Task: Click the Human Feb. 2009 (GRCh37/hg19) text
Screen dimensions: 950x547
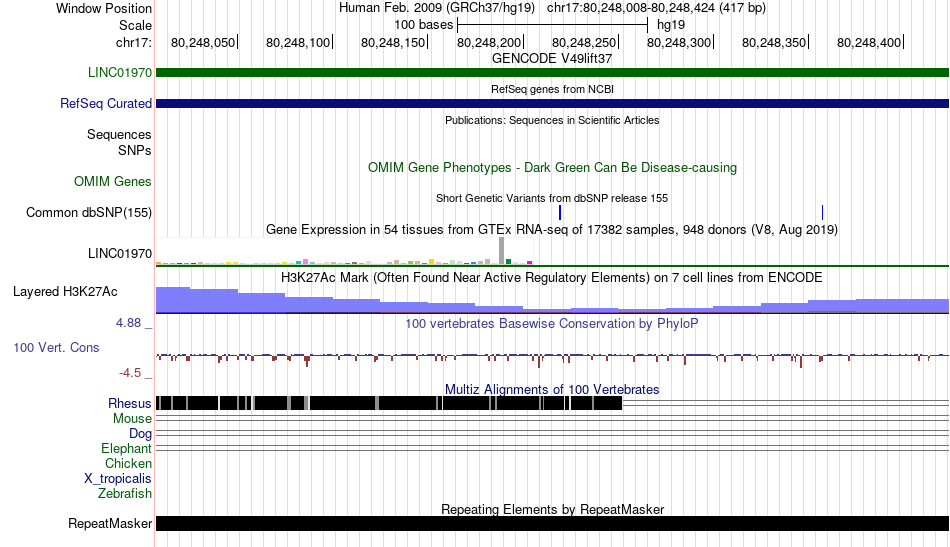Action: pyautogui.click(x=437, y=8)
